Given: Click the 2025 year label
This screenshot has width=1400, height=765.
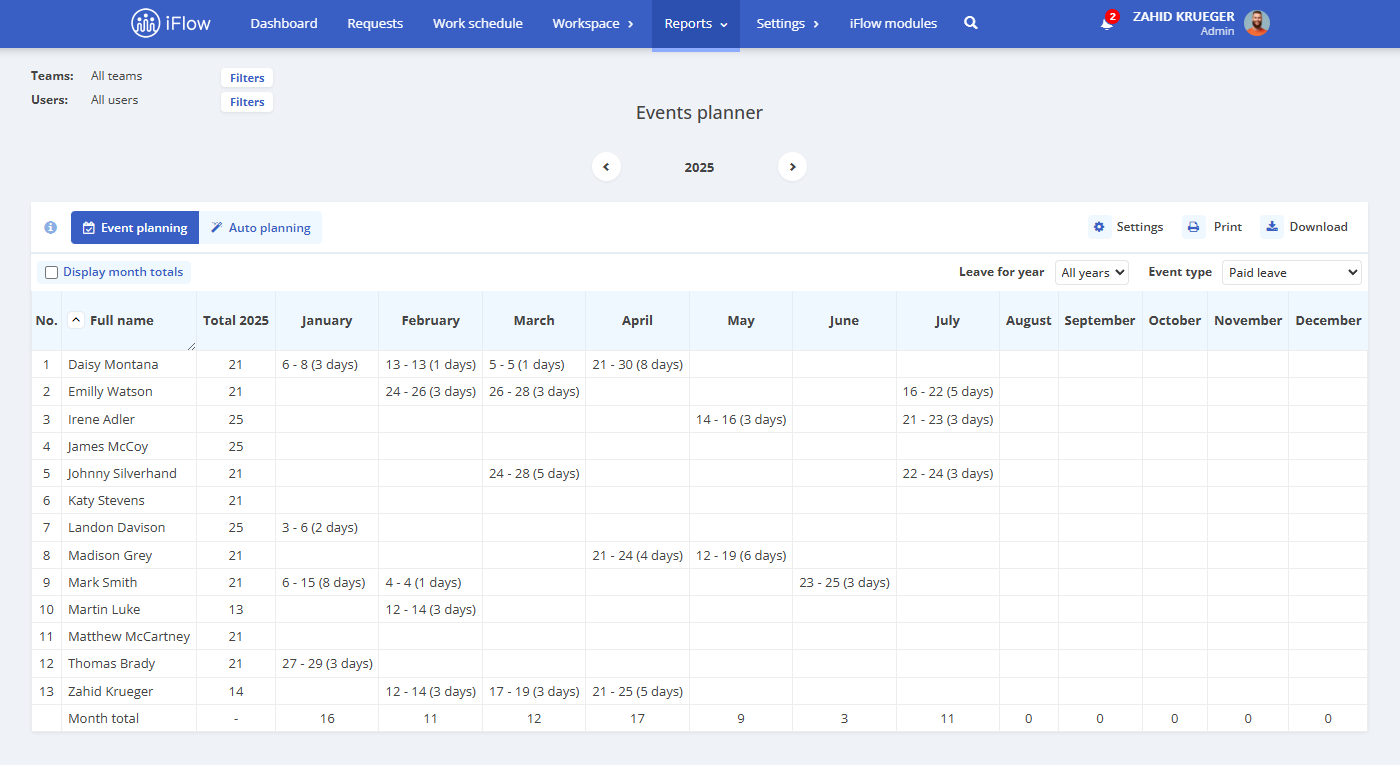Looking at the screenshot, I should (x=699, y=168).
